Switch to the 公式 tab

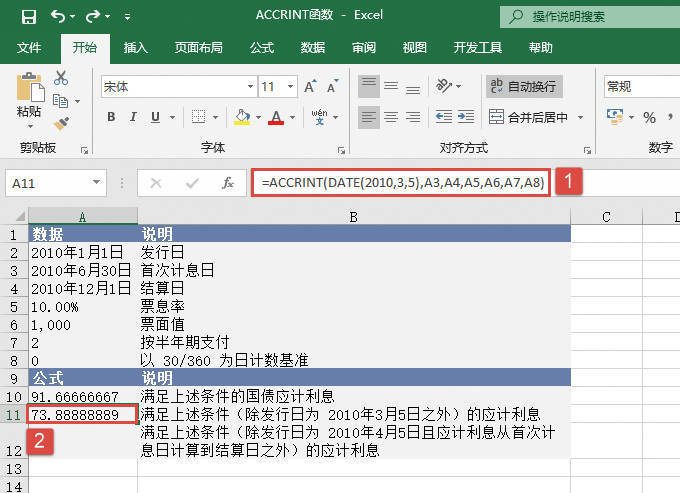pyautogui.click(x=262, y=47)
